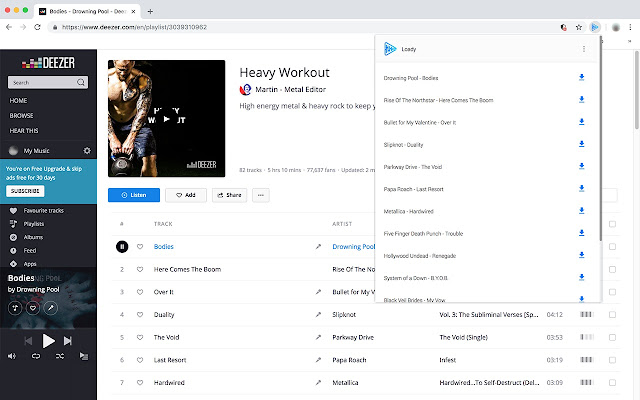The width and height of the screenshot is (640, 400).
Task: Open Drowning Pool artist link
Action: [353, 247]
